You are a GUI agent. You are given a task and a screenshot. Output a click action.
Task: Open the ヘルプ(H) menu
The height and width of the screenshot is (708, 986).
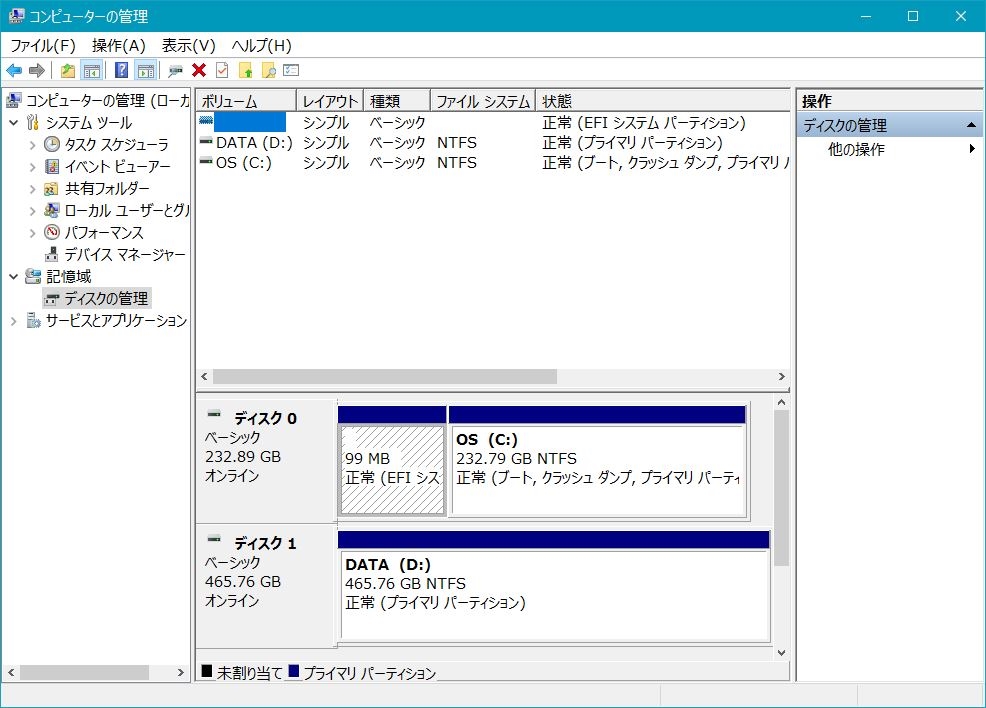(x=262, y=46)
